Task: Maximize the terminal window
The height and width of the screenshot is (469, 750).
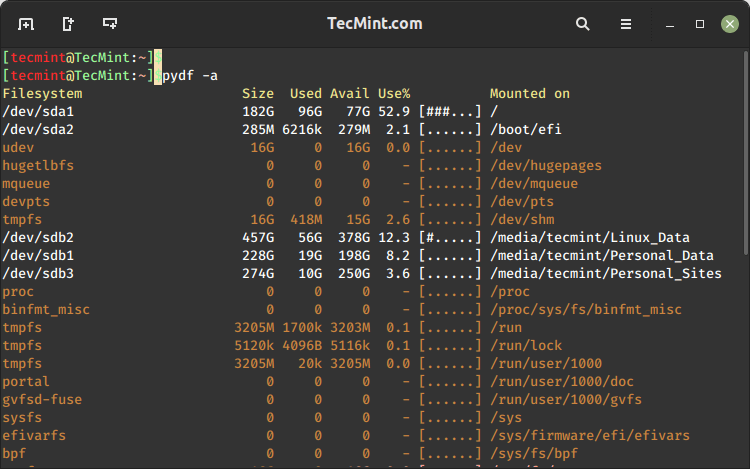Action: 700,23
